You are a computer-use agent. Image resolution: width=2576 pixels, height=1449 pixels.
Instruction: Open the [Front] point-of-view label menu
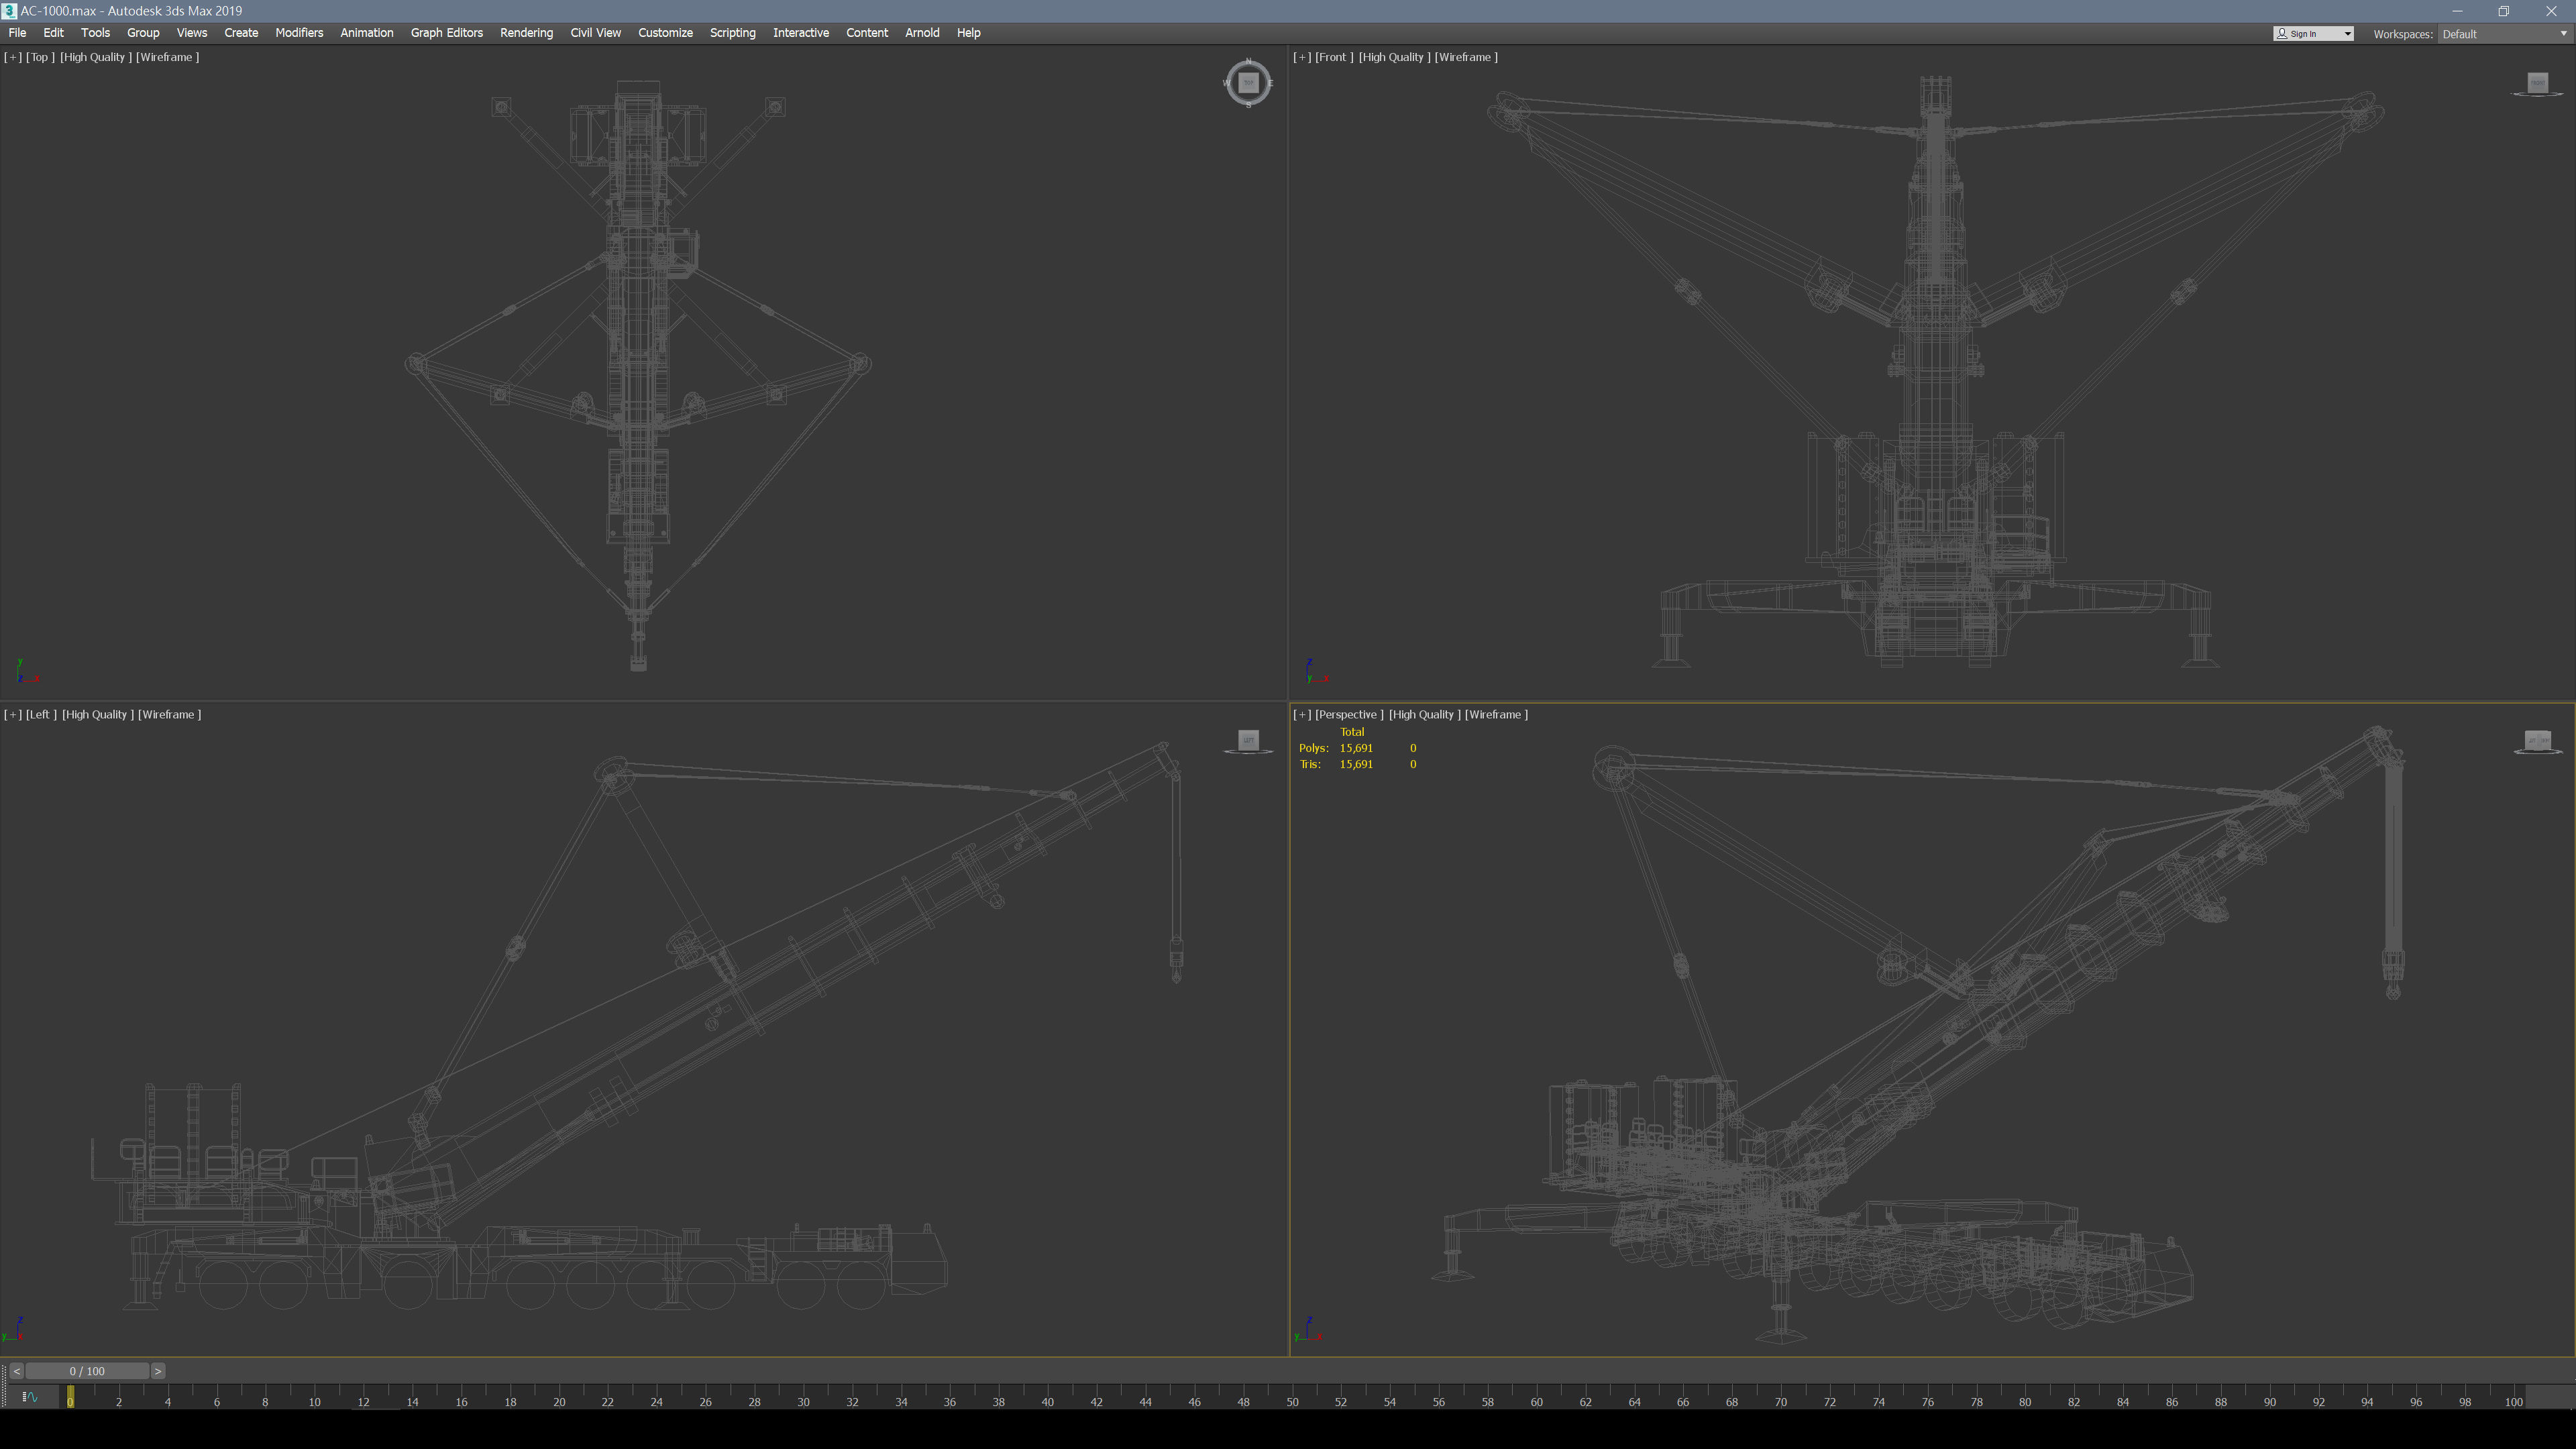tap(1334, 57)
